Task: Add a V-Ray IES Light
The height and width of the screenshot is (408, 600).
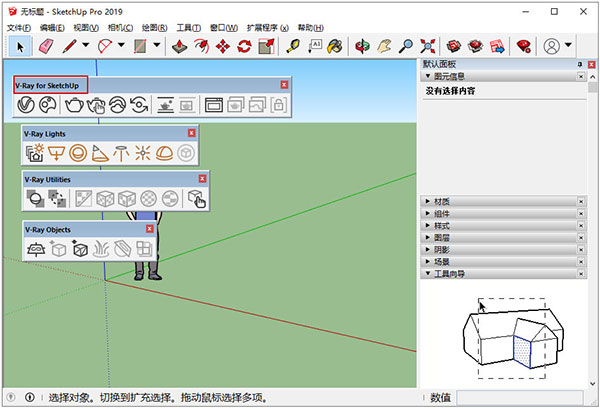Action: [121, 153]
